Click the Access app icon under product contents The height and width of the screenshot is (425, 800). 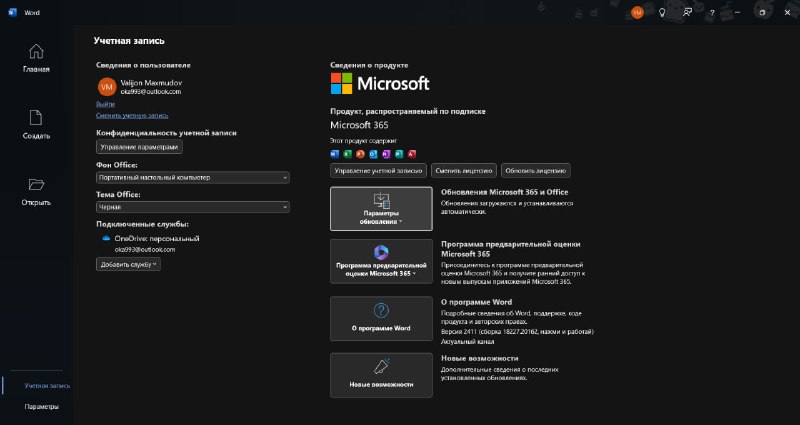[x=412, y=154]
